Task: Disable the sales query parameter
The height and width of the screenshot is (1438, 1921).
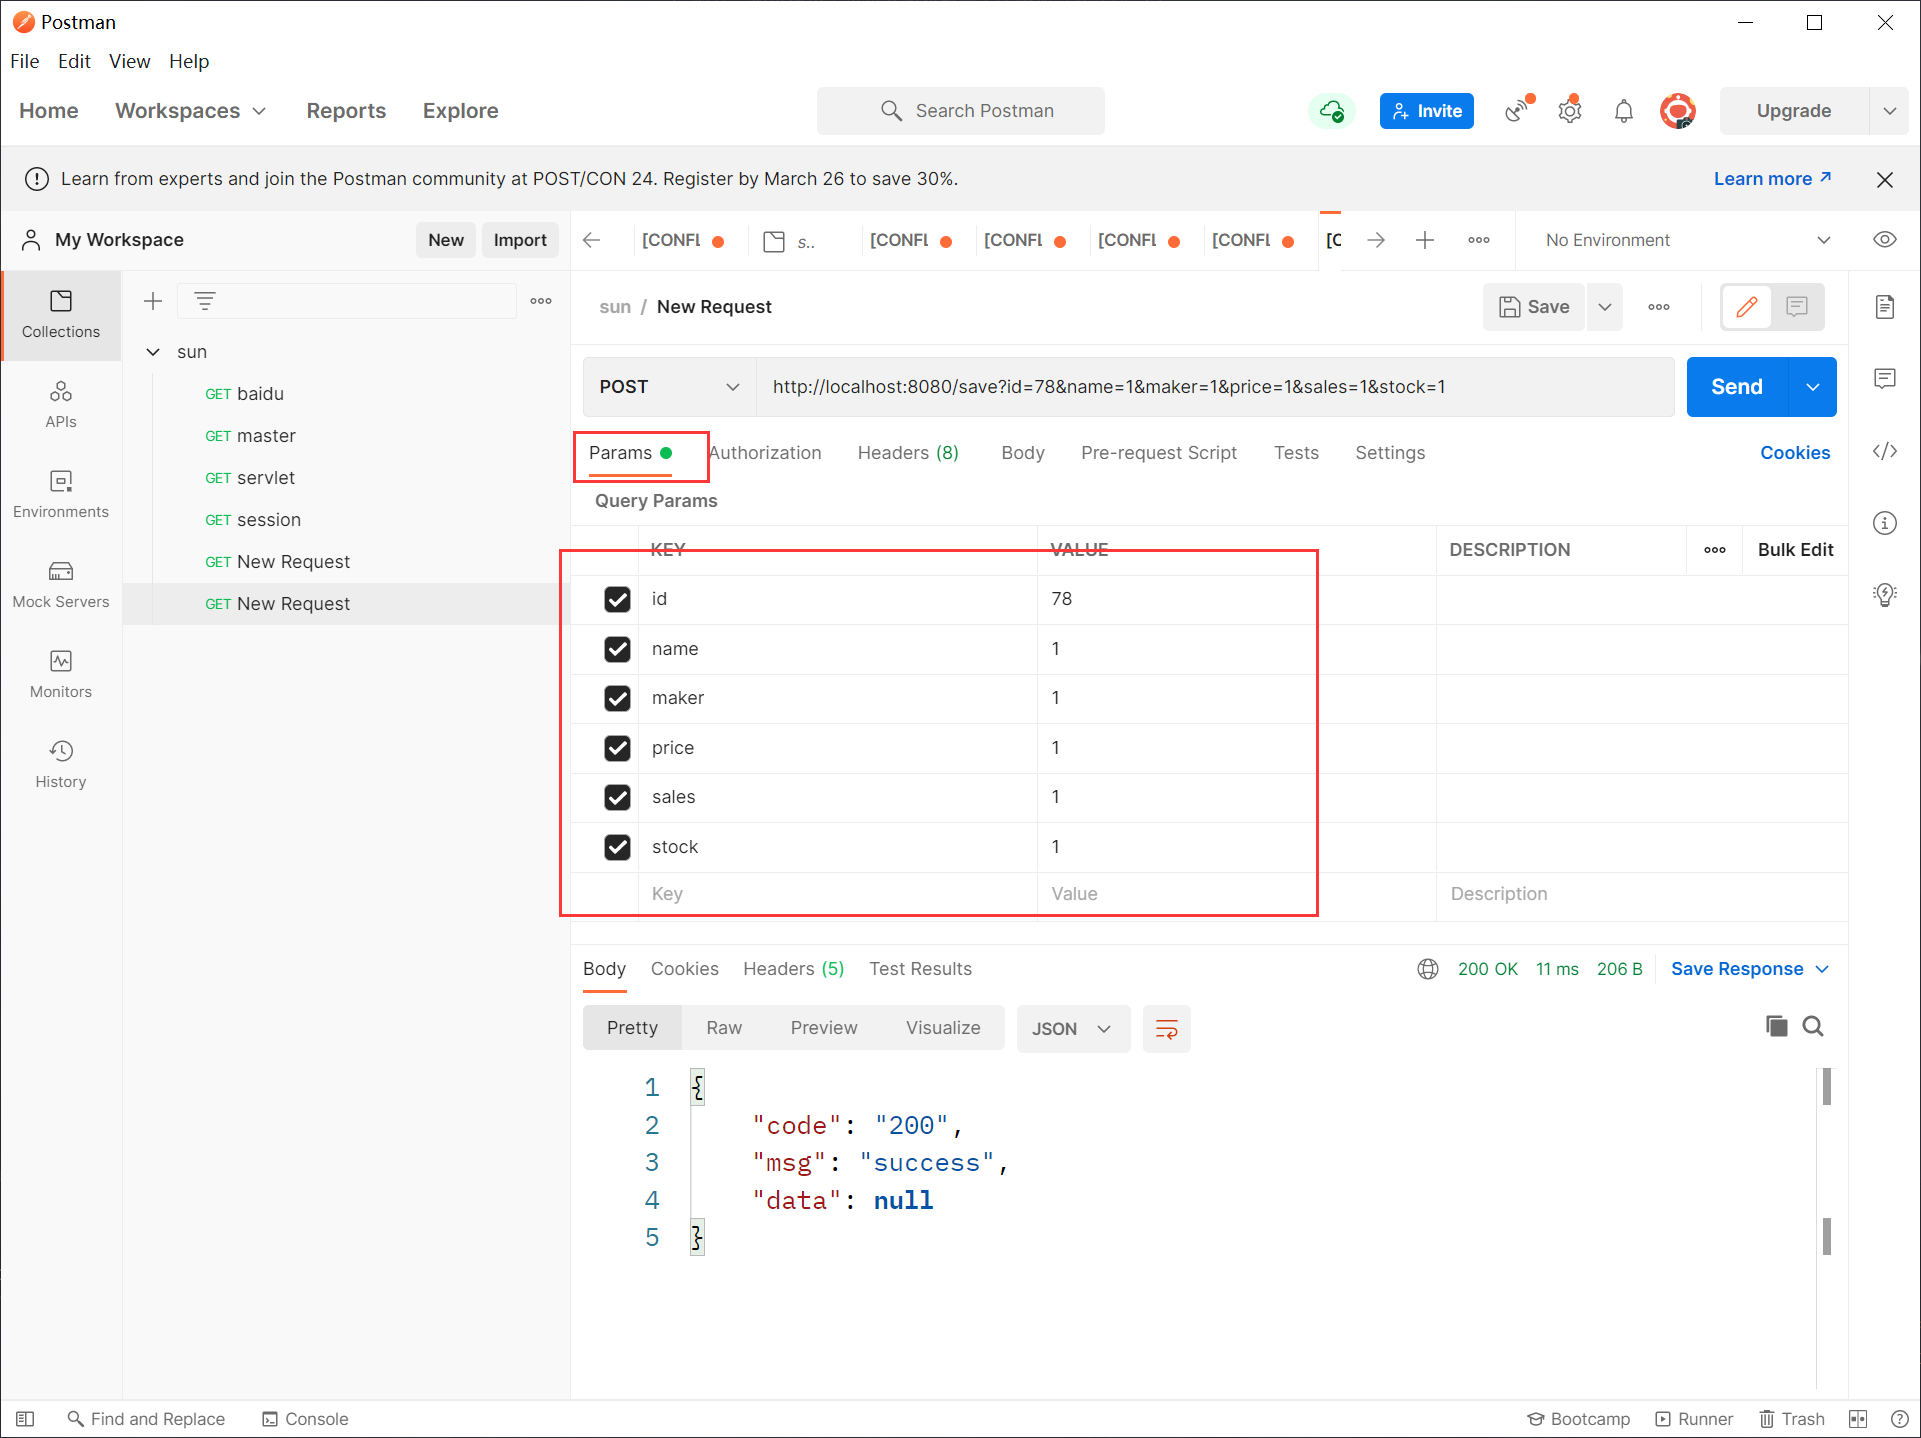Action: [x=615, y=796]
